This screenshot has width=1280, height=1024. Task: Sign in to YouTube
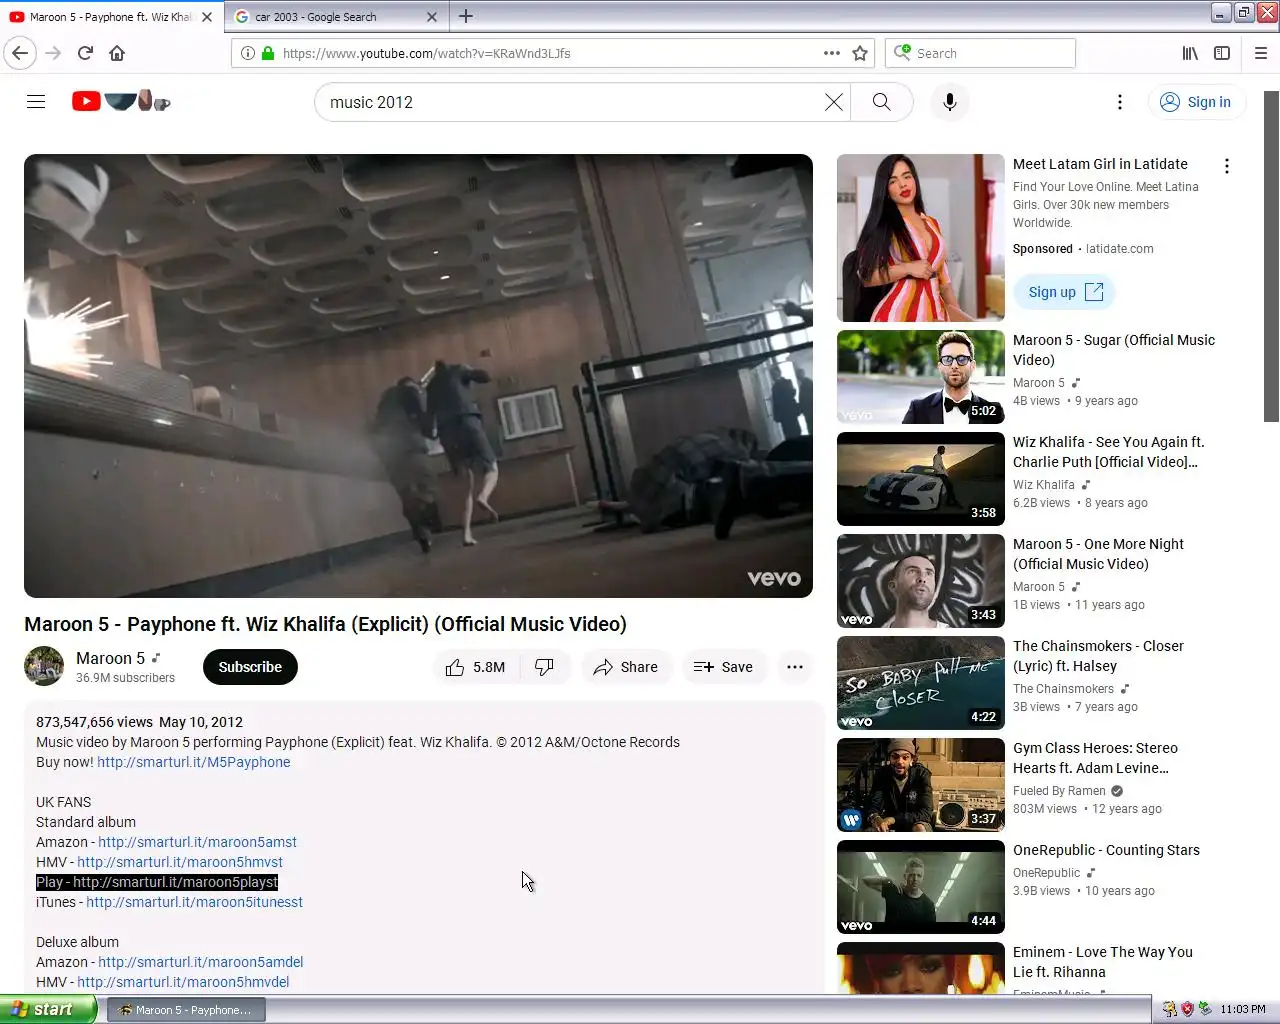click(x=1196, y=102)
